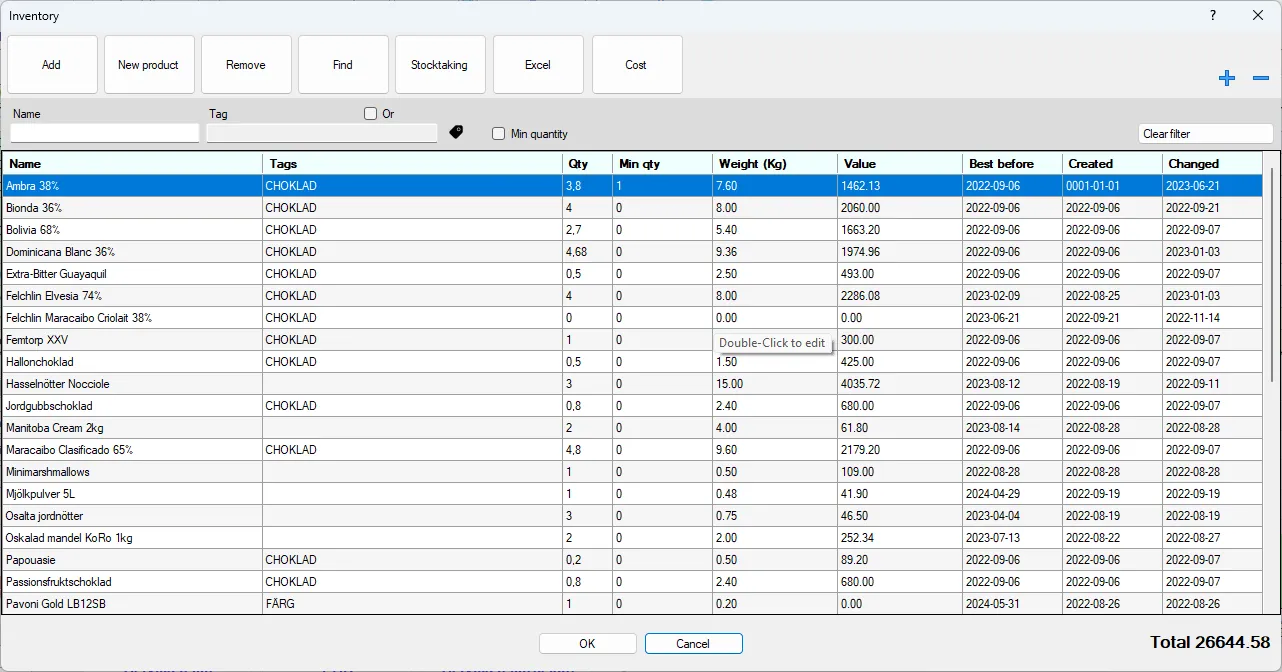Sort by the Changed column header
1282x672 pixels.
coord(1214,164)
